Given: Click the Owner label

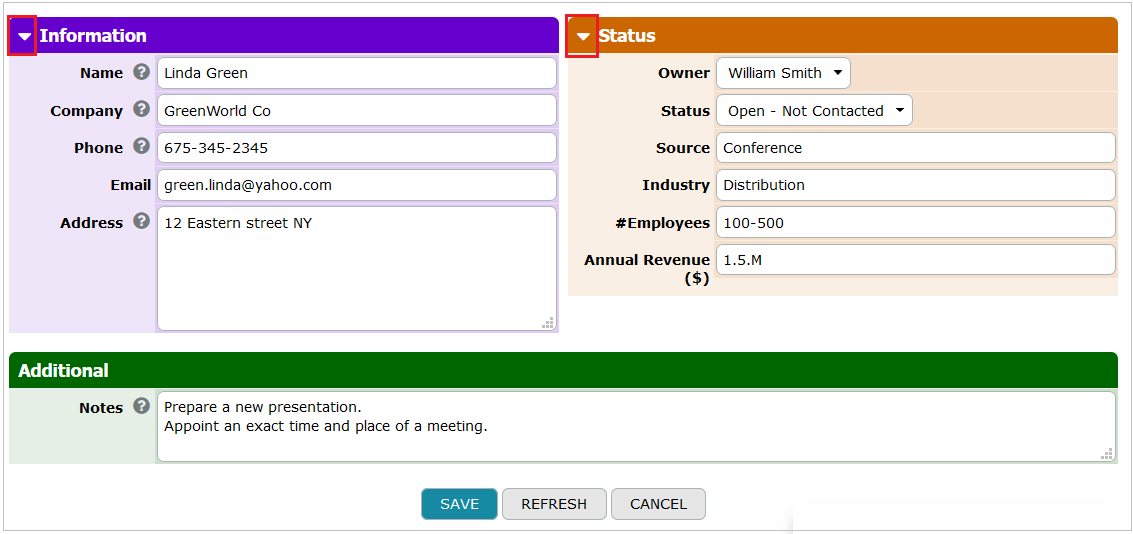Looking at the screenshot, I should click(x=684, y=73).
